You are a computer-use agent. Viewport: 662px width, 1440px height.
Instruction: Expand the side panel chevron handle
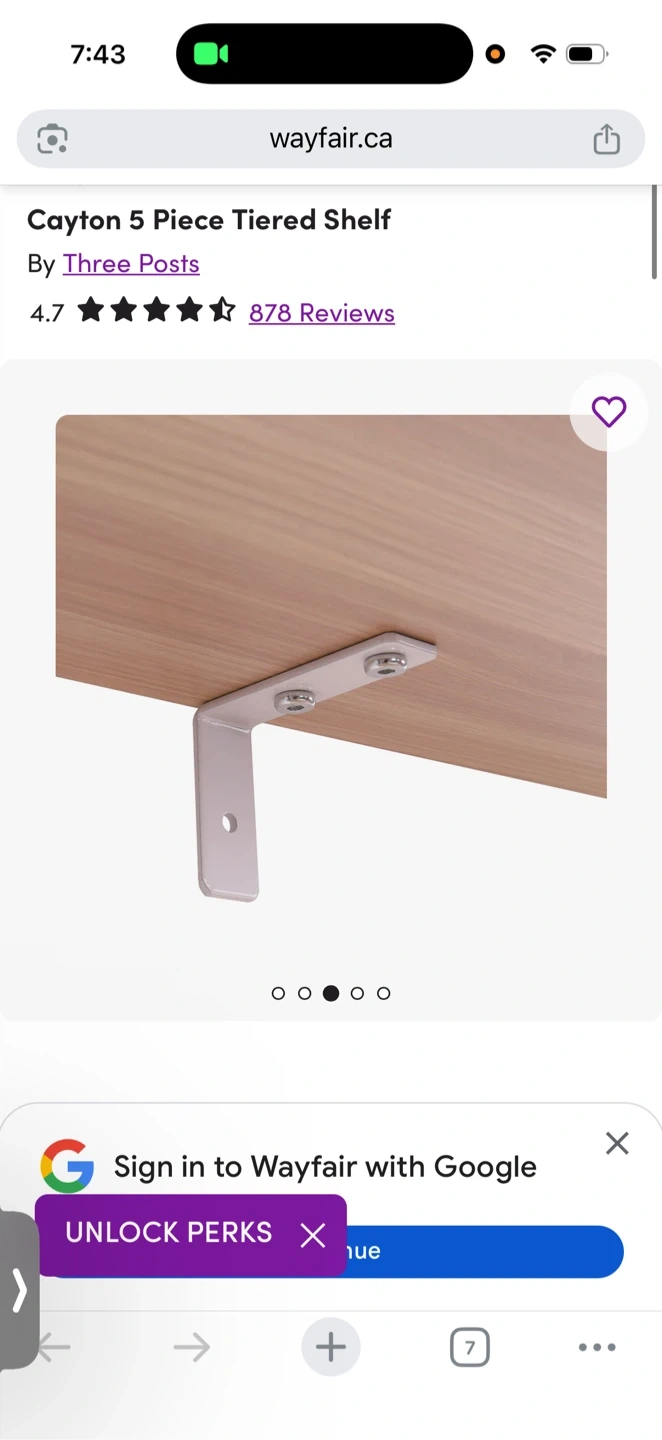coord(19,1290)
